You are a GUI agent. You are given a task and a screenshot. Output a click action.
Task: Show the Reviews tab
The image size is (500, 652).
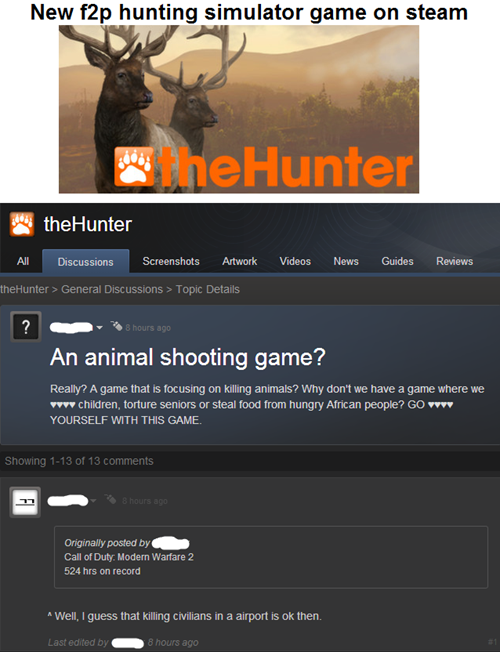tap(455, 261)
